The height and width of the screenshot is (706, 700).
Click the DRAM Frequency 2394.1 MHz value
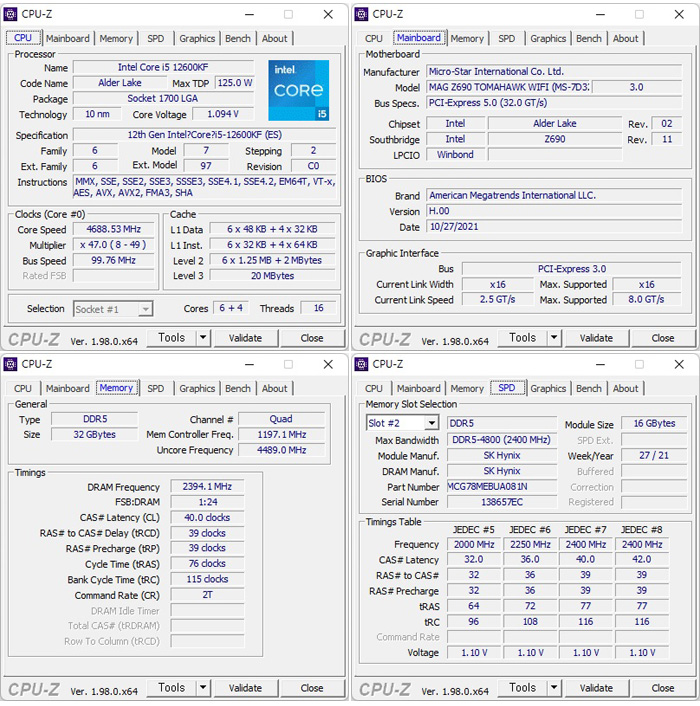click(x=207, y=487)
